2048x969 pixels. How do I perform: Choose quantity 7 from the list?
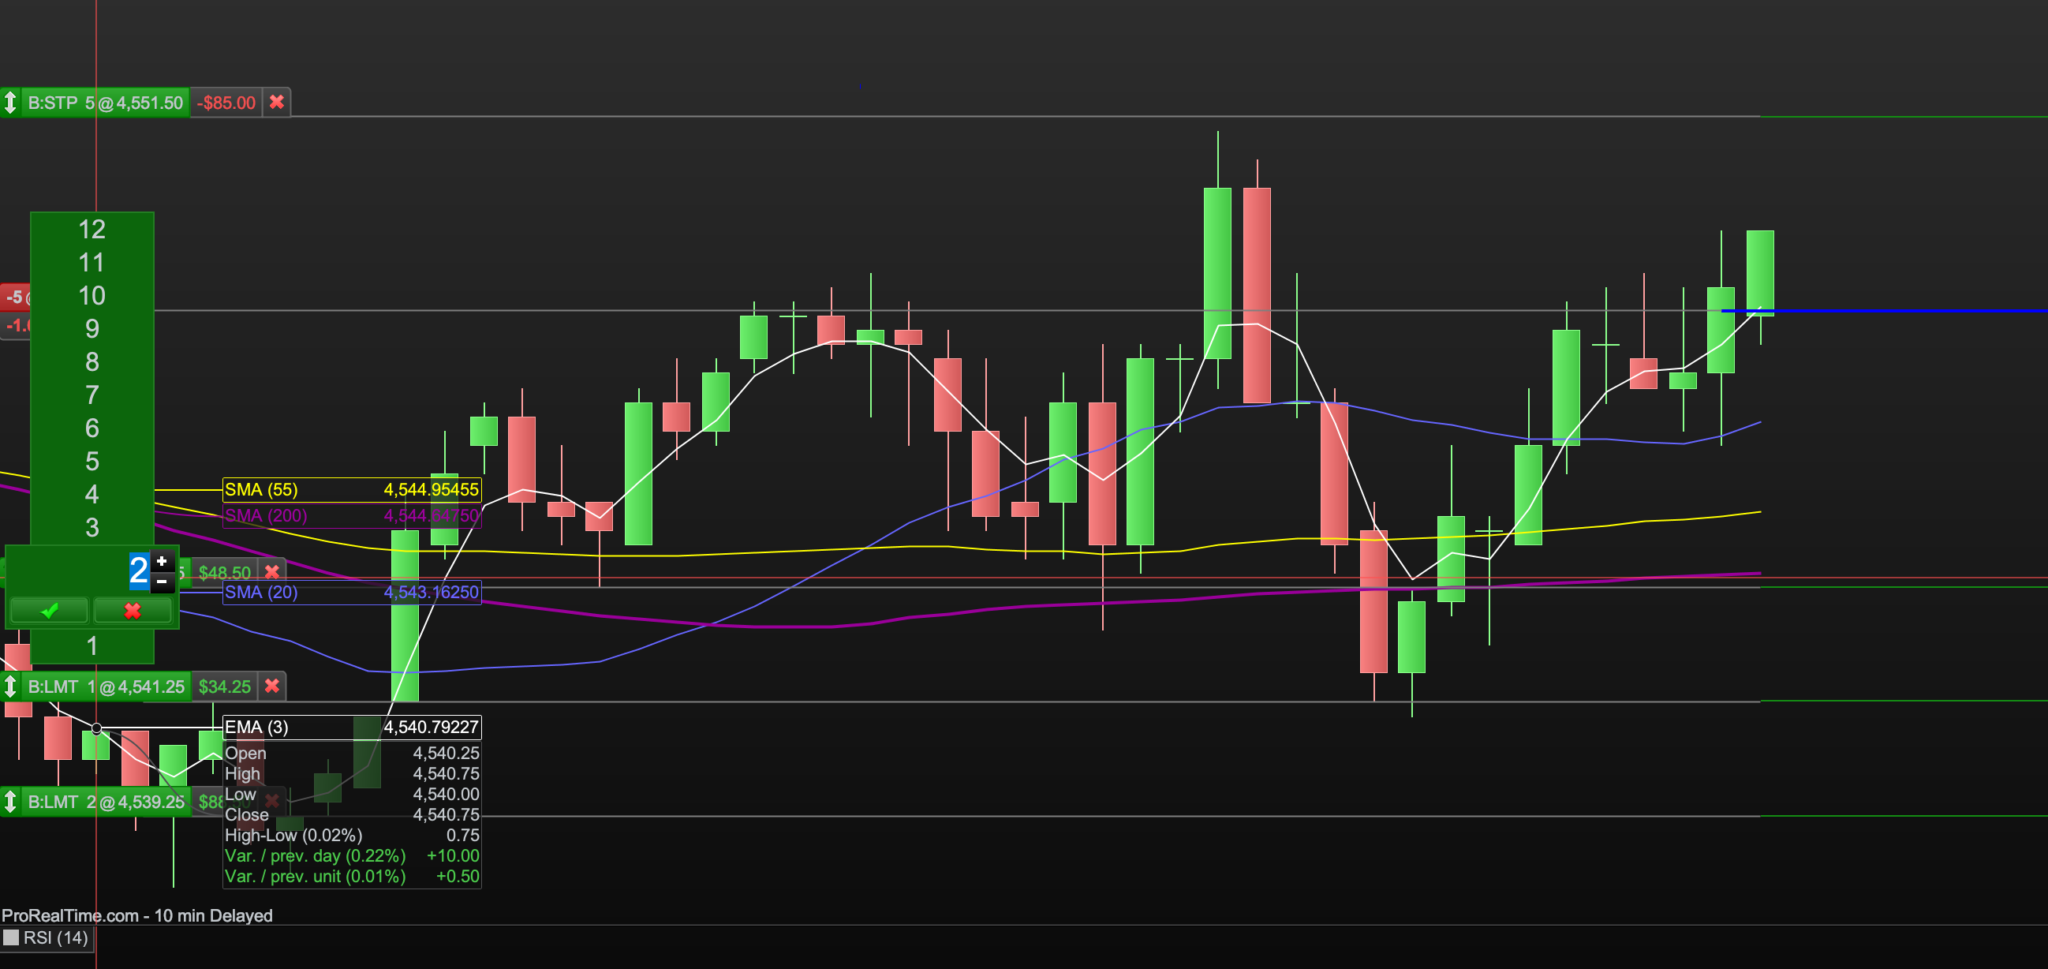click(x=92, y=394)
